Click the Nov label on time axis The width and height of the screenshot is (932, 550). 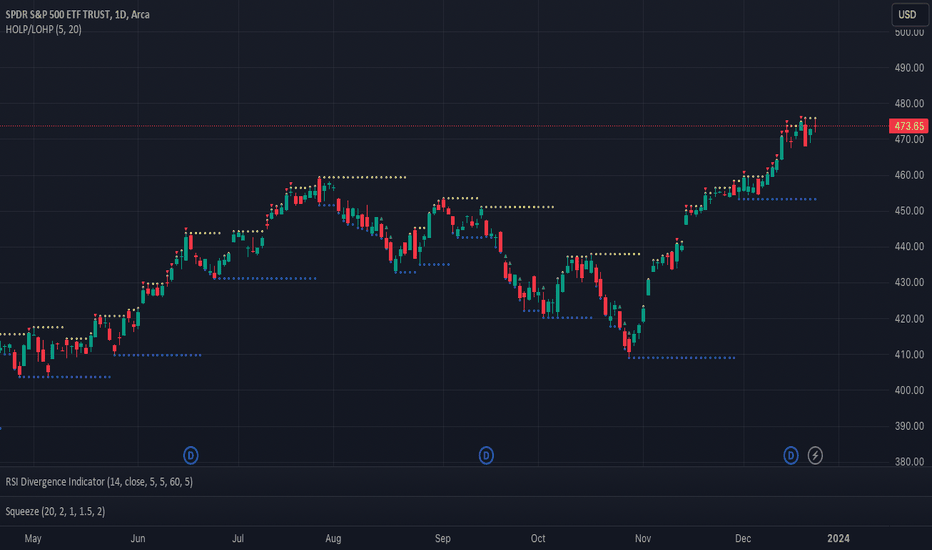tap(643, 539)
